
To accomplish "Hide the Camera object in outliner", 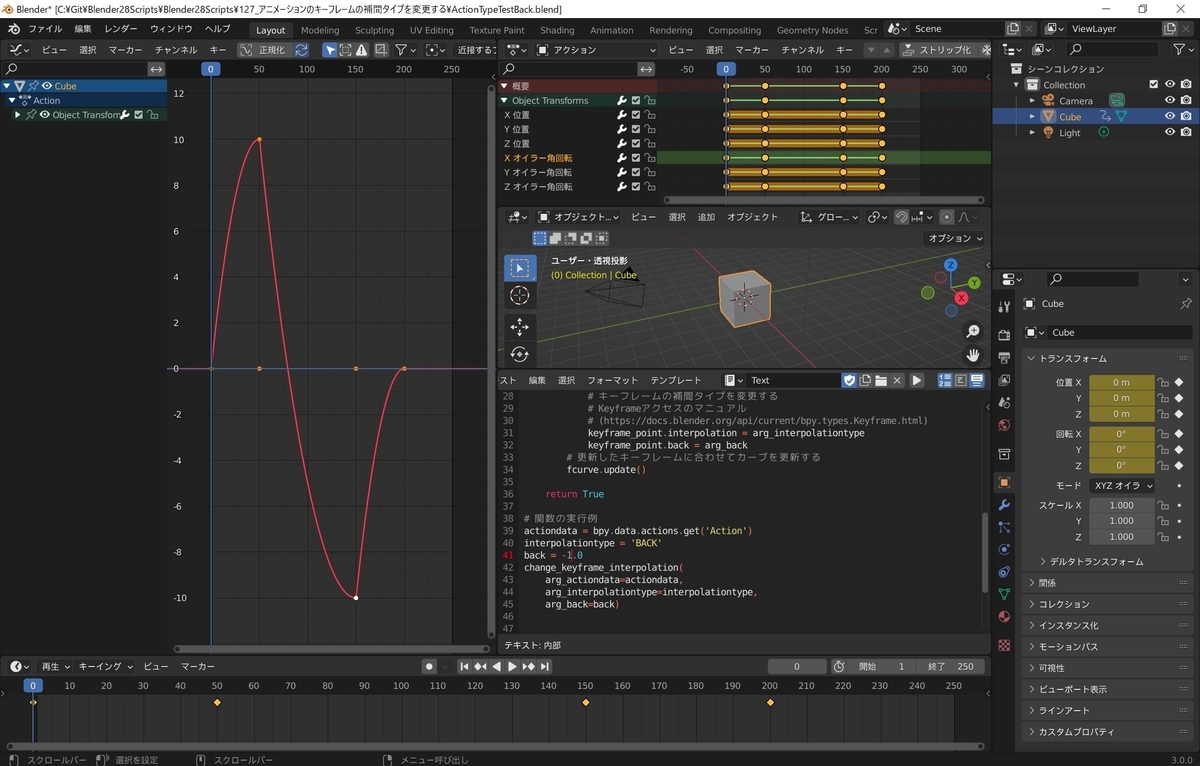I will (x=1169, y=101).
